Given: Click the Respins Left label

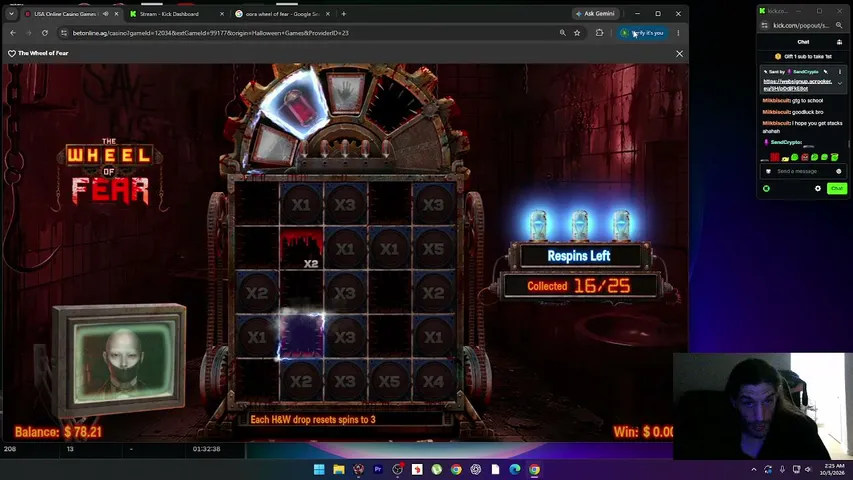Looking at the screenshot, I should [x=579, y=256].
